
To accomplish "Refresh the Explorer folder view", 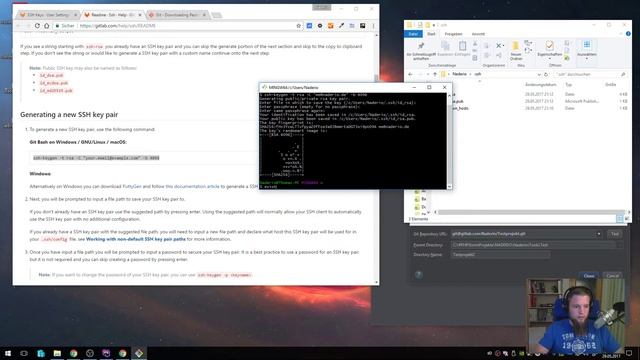I will pos(546,74).
